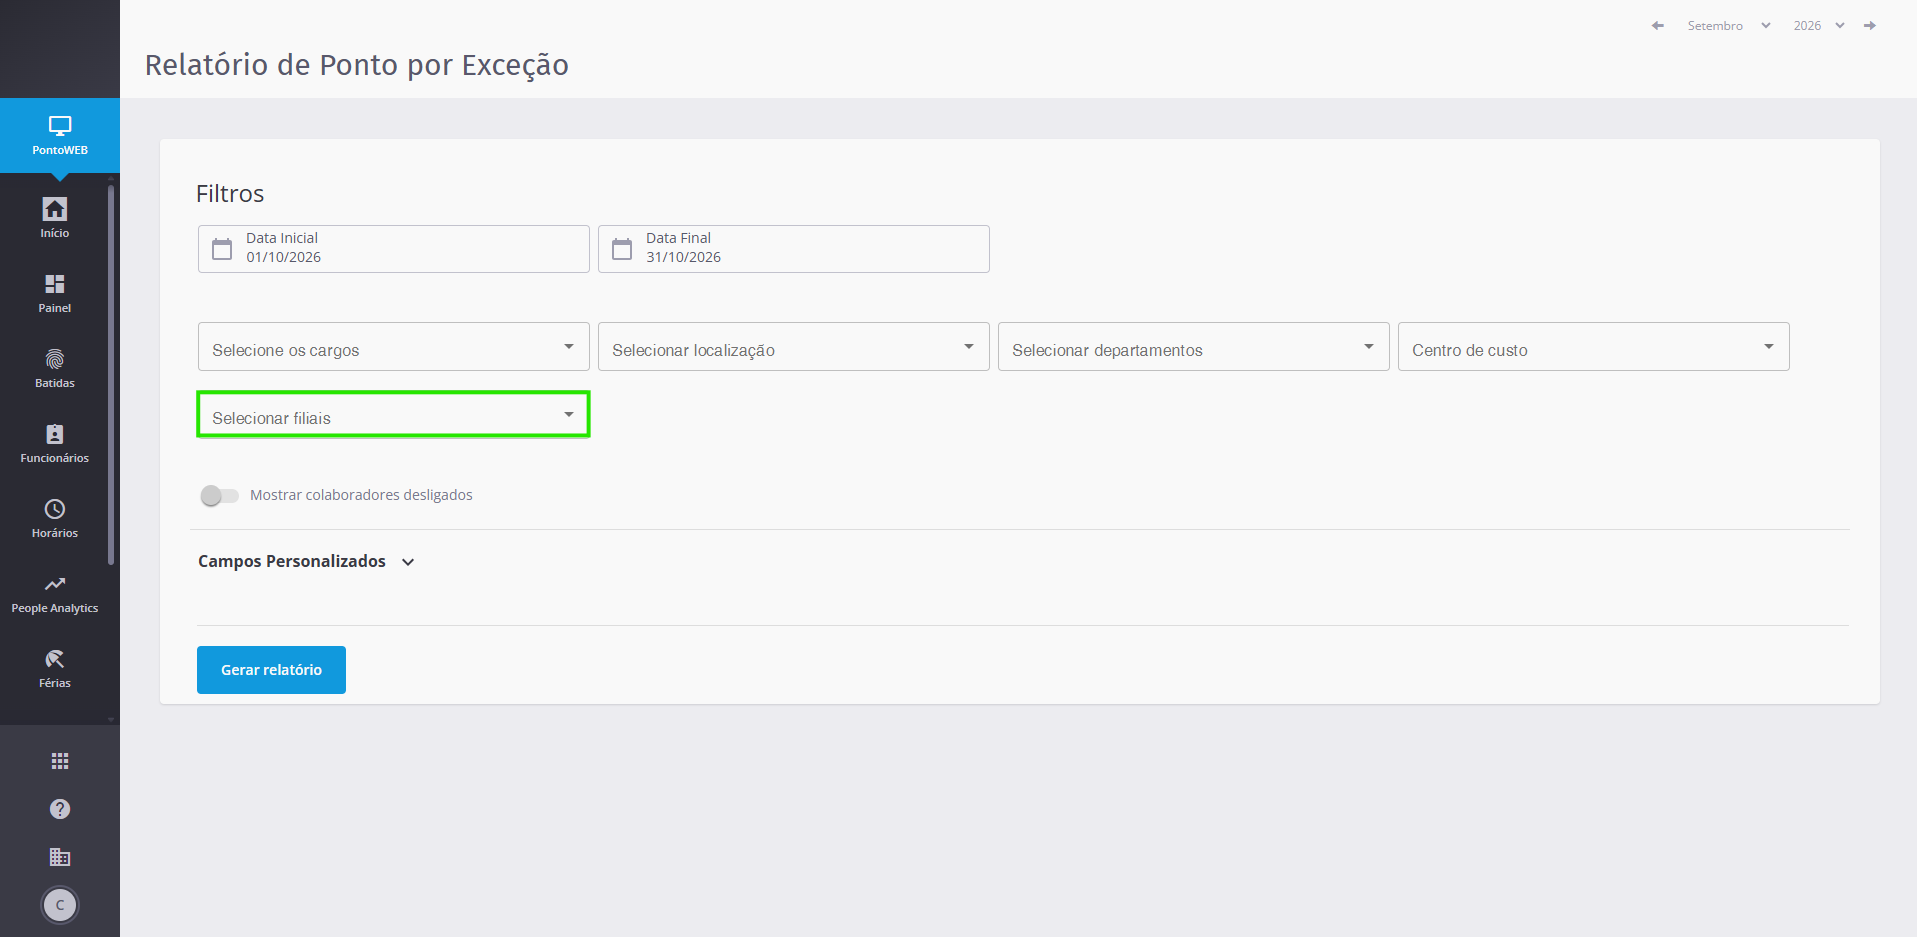Open the Funcionários badge icon

tap(55, 434)
